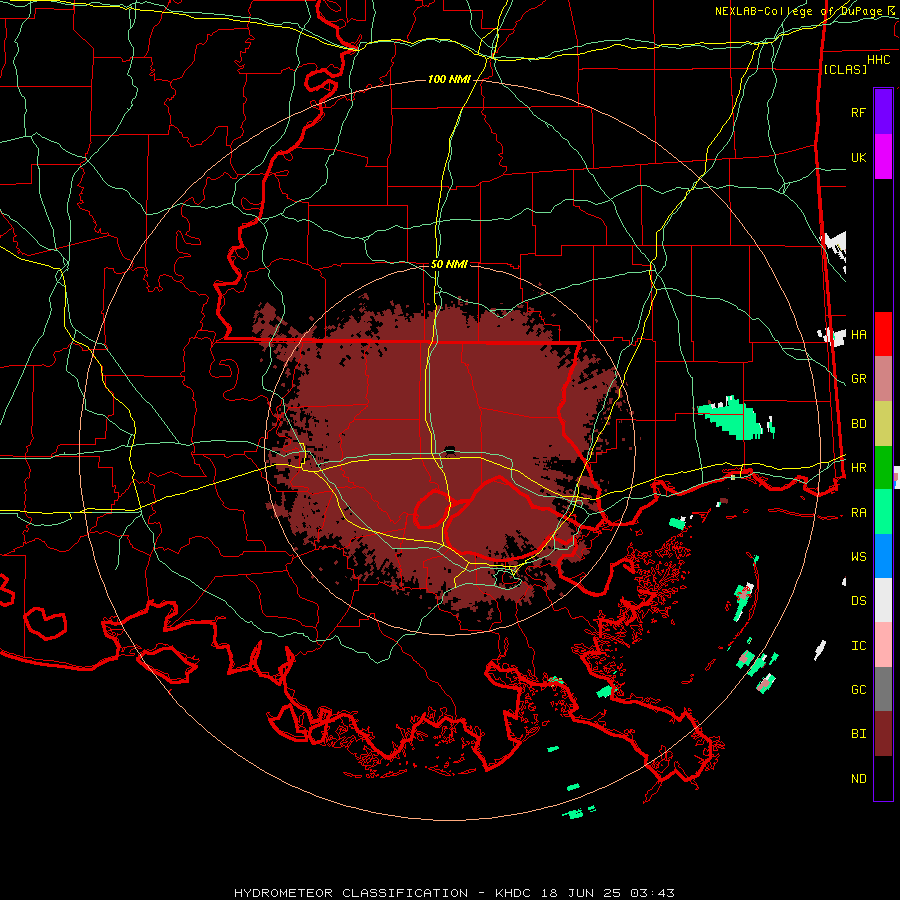Click the GC legend label
Screen dimensions: 900x900
click(x=858, y=690)
